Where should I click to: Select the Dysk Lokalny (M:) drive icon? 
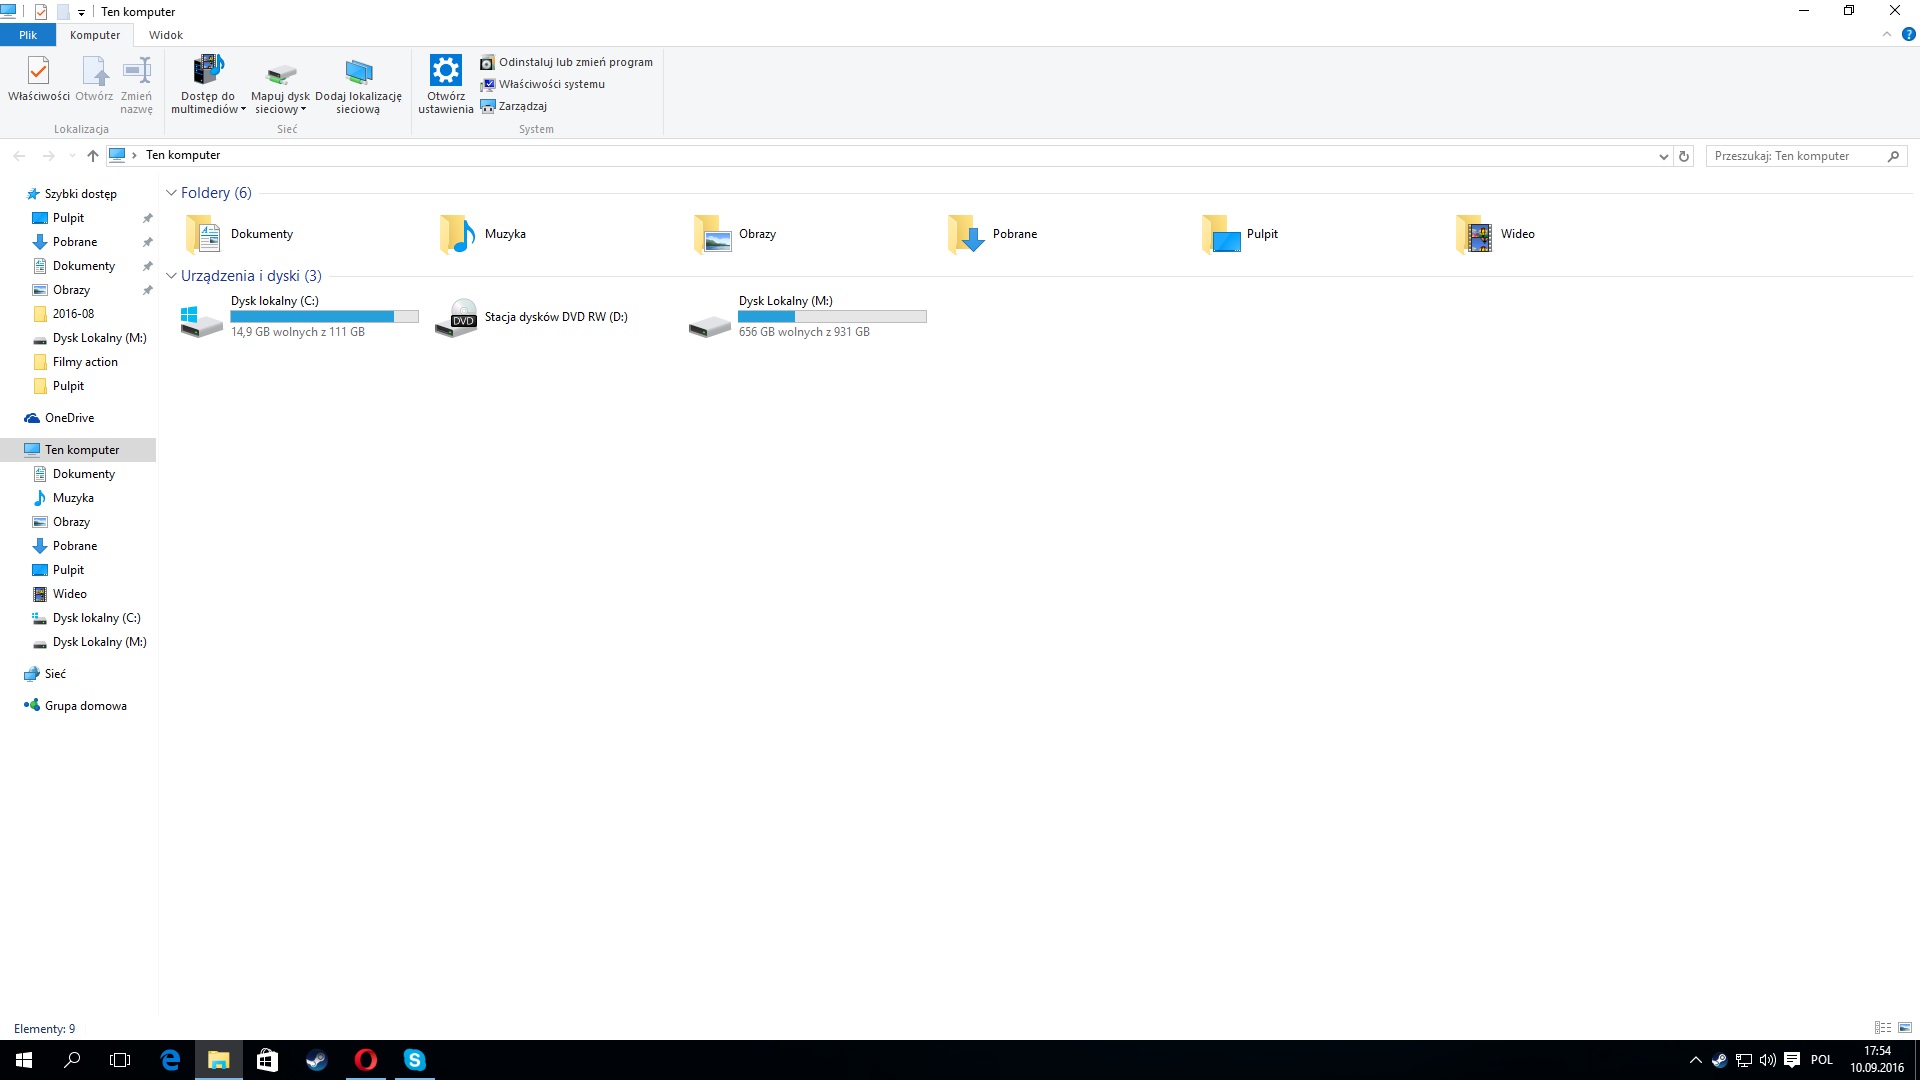(x=710, y=325)
